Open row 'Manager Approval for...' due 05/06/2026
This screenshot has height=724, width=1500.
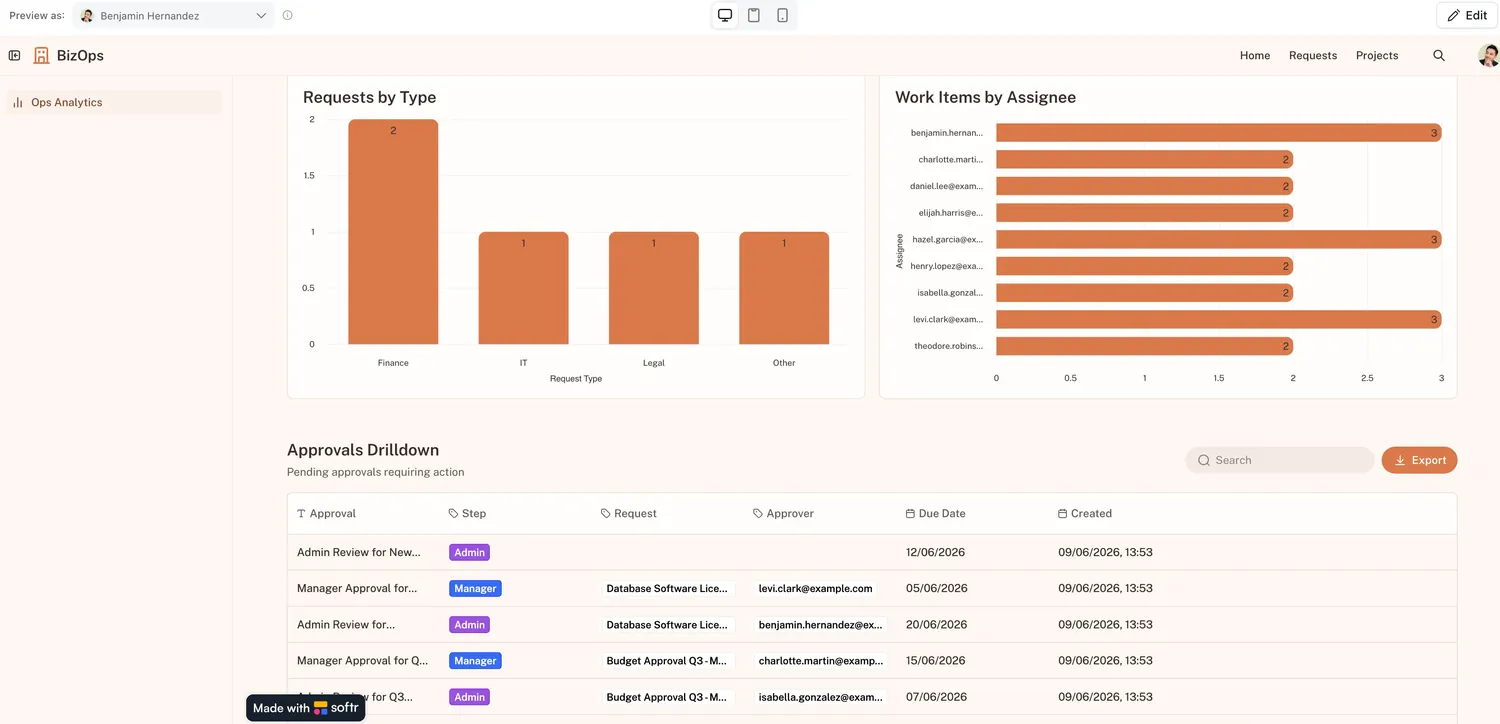(x=872, y=588)
